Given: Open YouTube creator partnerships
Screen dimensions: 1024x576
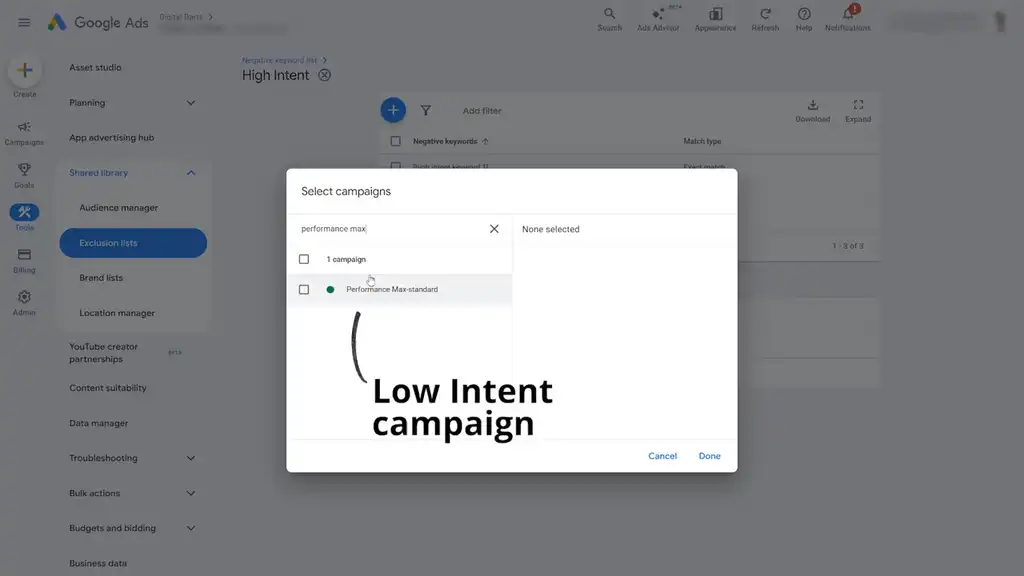Looking at the screenshot, I should coord(103,353).
